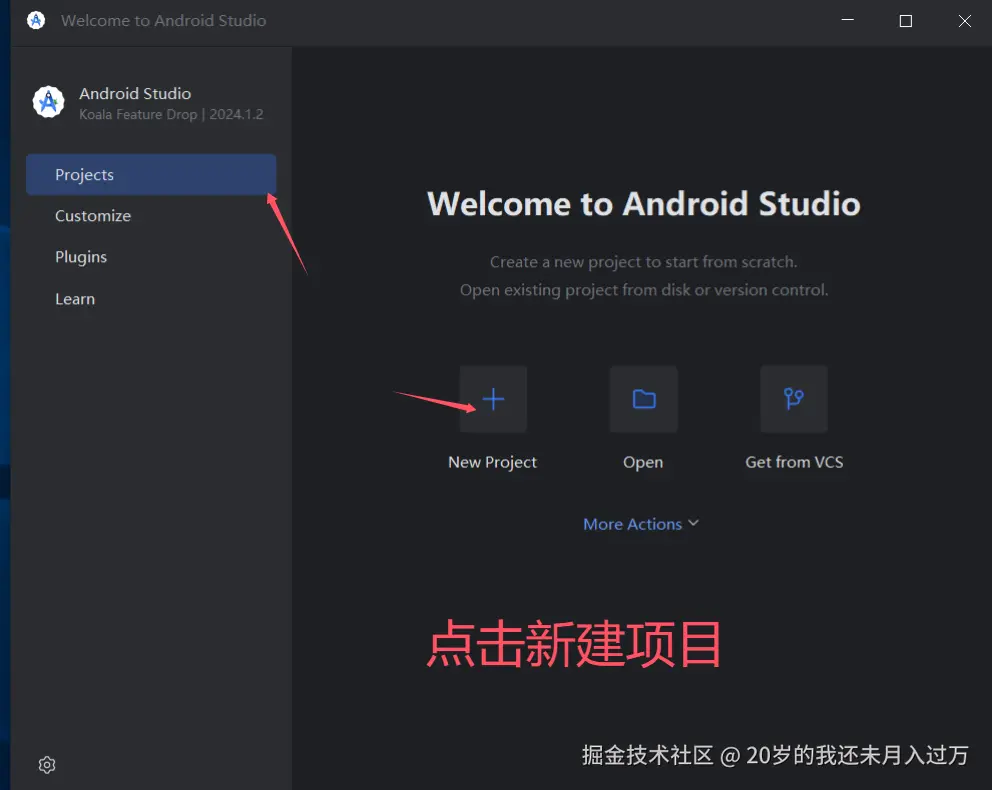
Task: Click the Welcome to Android Studio heading
Action: pos(643,204)
